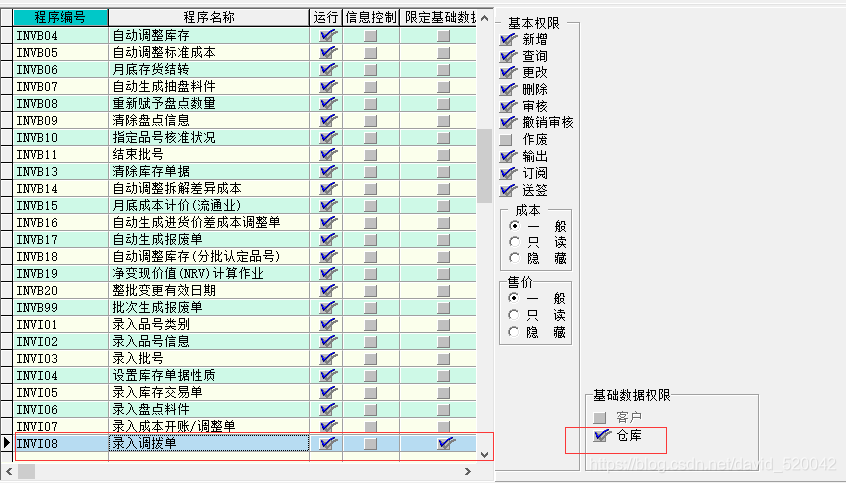Viewport: 846px width, 483px height.
Task: Select the INVB11 program code cell
Action: (60, 155)
